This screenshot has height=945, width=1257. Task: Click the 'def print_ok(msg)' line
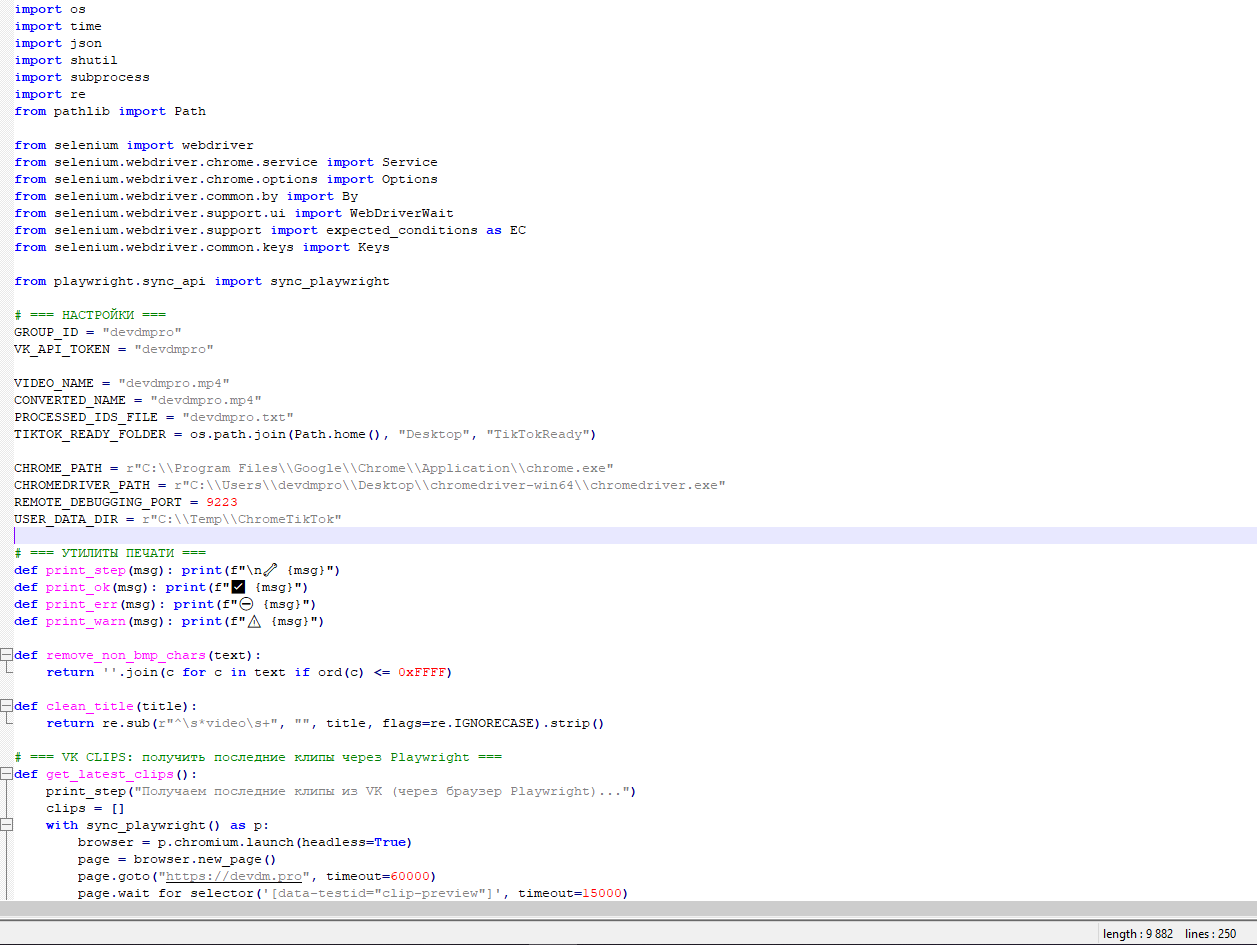[162, 587]
